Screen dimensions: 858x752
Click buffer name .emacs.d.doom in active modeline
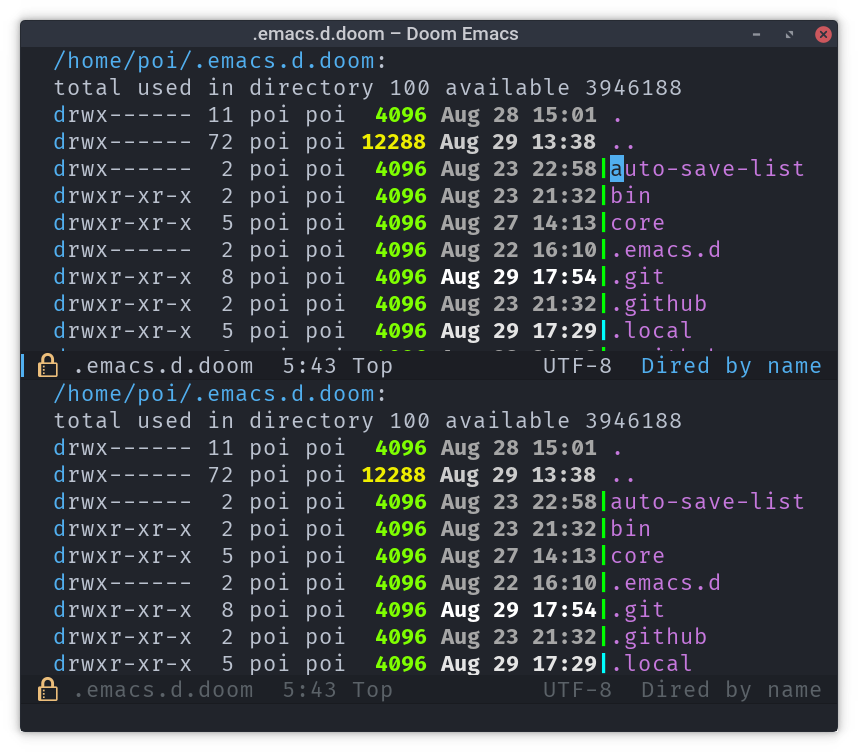[x=163, y=366]
